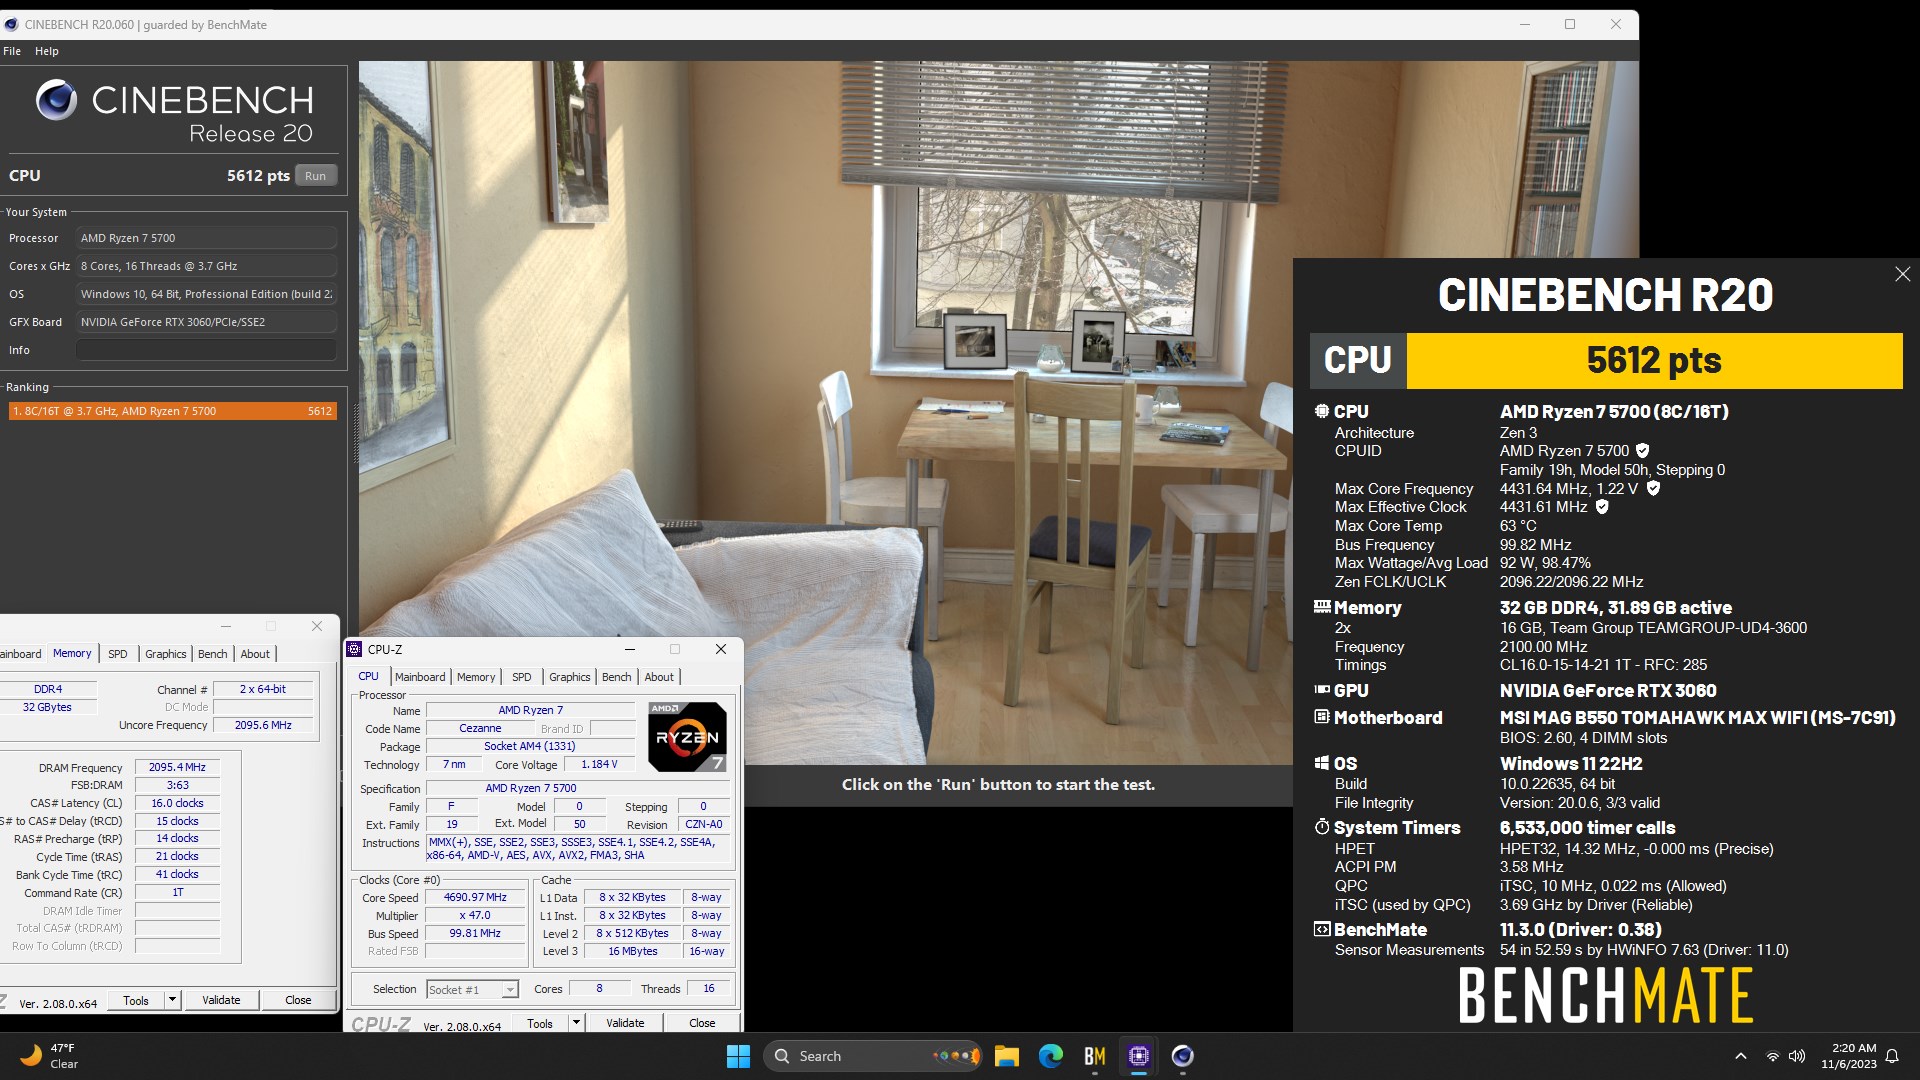This screenshot has height=1080, width=1920.
Task: Open the clock showing 2:20 AM
Action: coord(1848,1056)
